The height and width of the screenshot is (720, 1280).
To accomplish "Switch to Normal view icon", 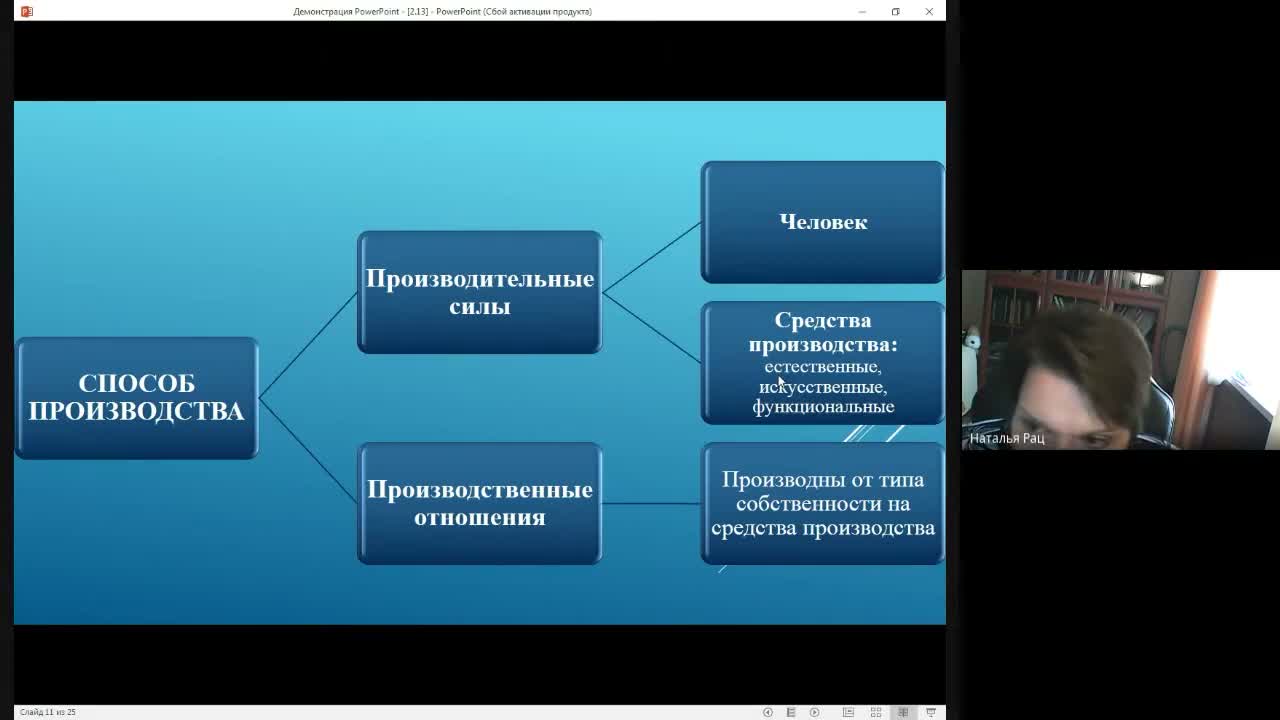I will (x=848, y=712).
